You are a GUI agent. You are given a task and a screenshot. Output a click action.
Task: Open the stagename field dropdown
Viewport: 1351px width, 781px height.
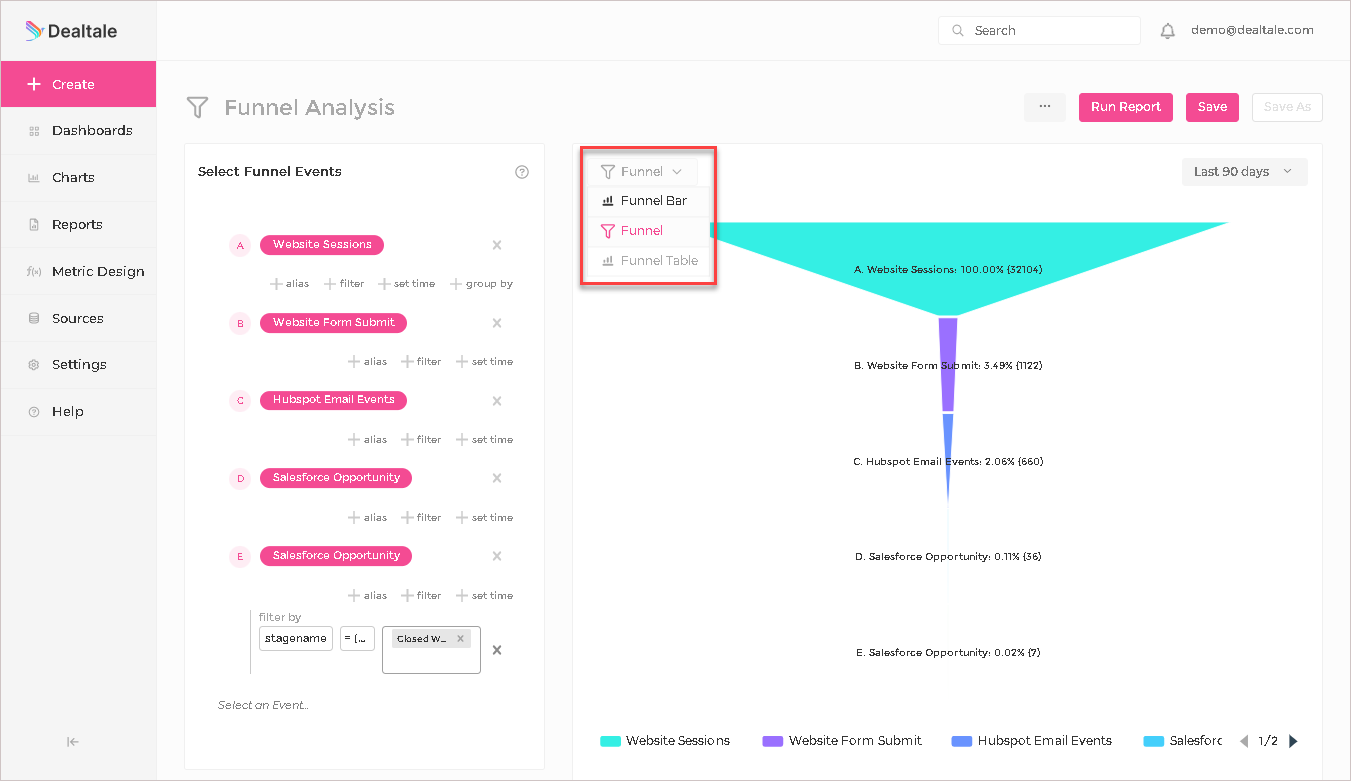pos(296,638)
